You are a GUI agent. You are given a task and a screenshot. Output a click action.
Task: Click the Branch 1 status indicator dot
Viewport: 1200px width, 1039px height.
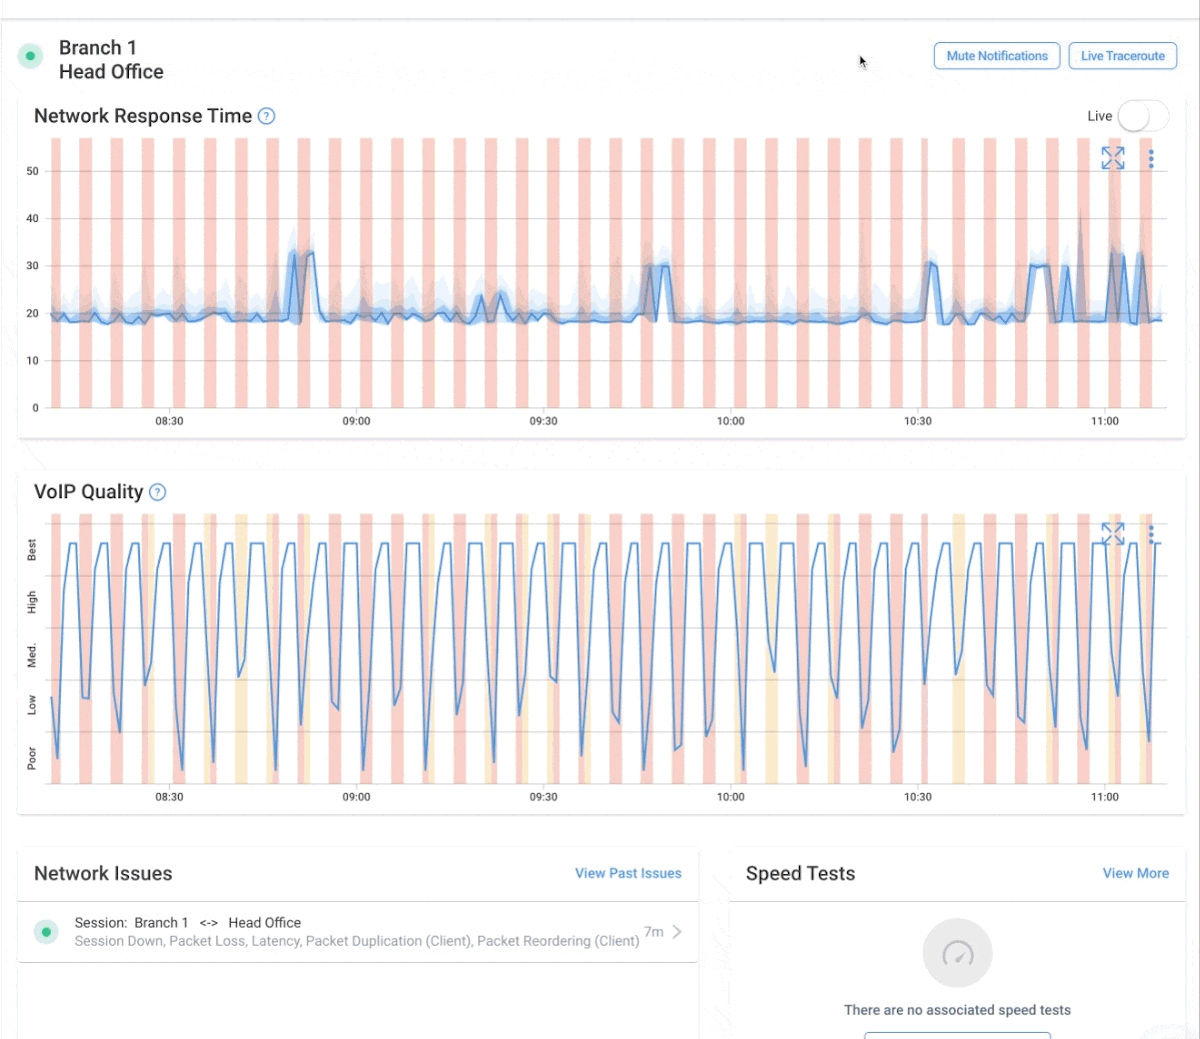pos(30,56)
